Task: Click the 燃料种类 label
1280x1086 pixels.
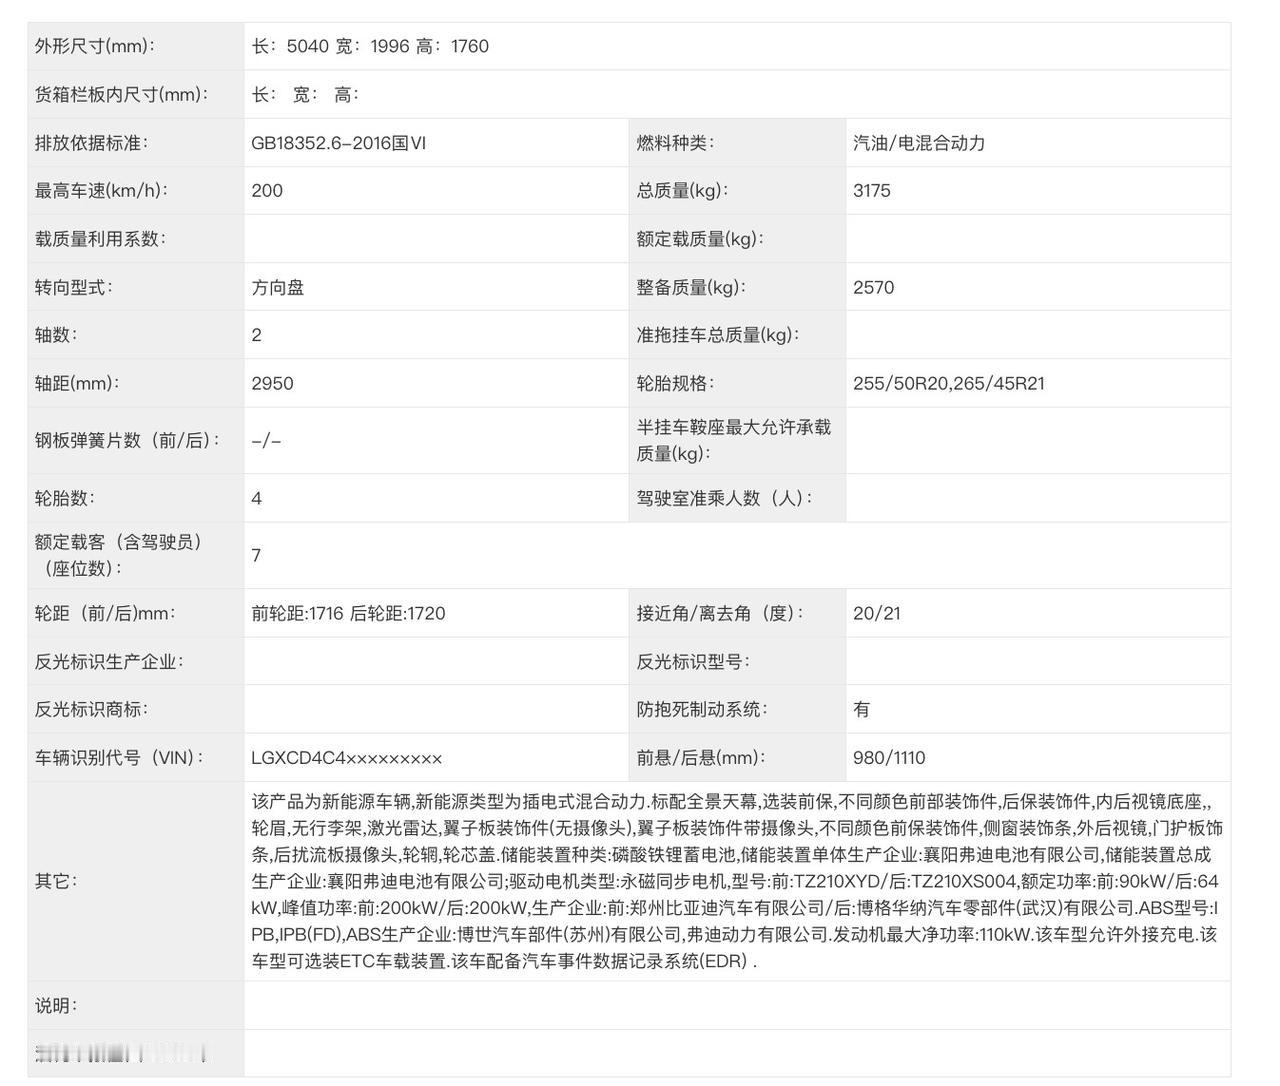Action: coord(675,143)
